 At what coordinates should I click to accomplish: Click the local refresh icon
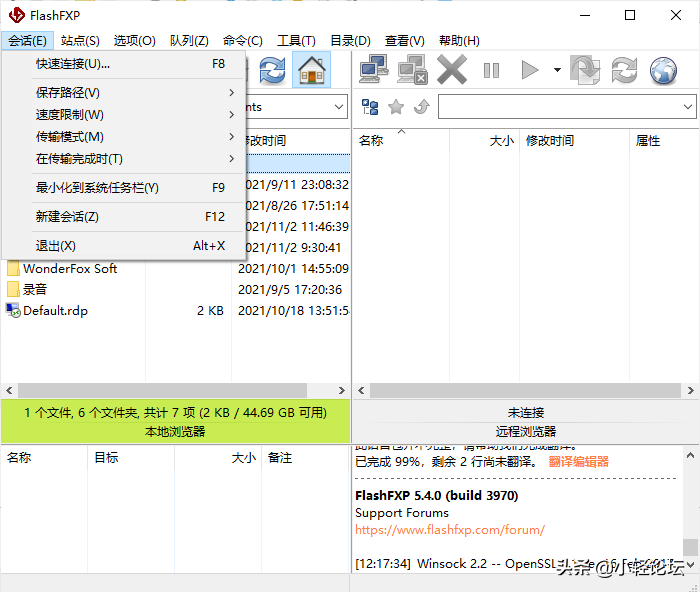[272, 70]
